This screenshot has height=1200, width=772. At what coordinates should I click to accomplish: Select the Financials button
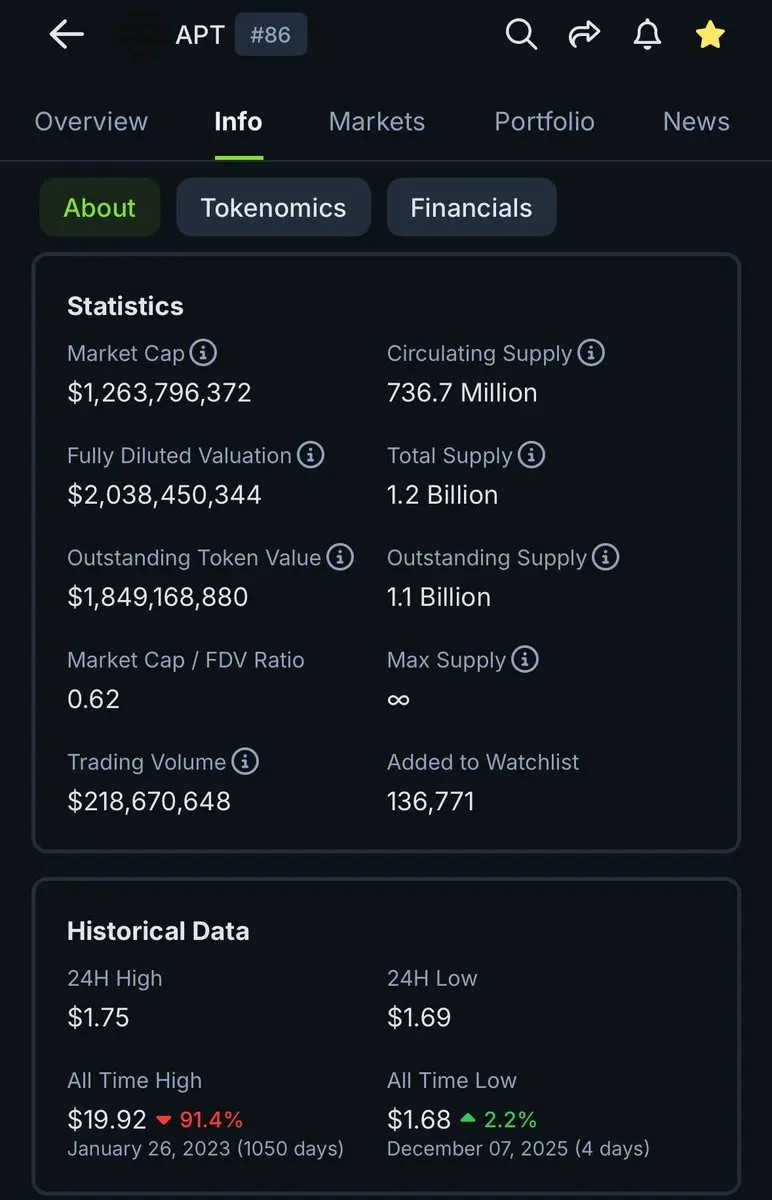(x=471, y=208)
